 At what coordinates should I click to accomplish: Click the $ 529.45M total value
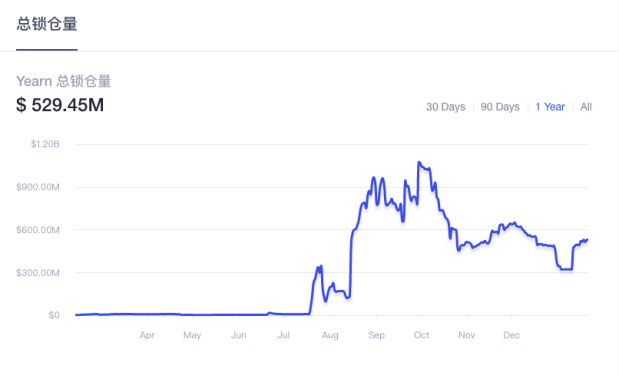60,105
